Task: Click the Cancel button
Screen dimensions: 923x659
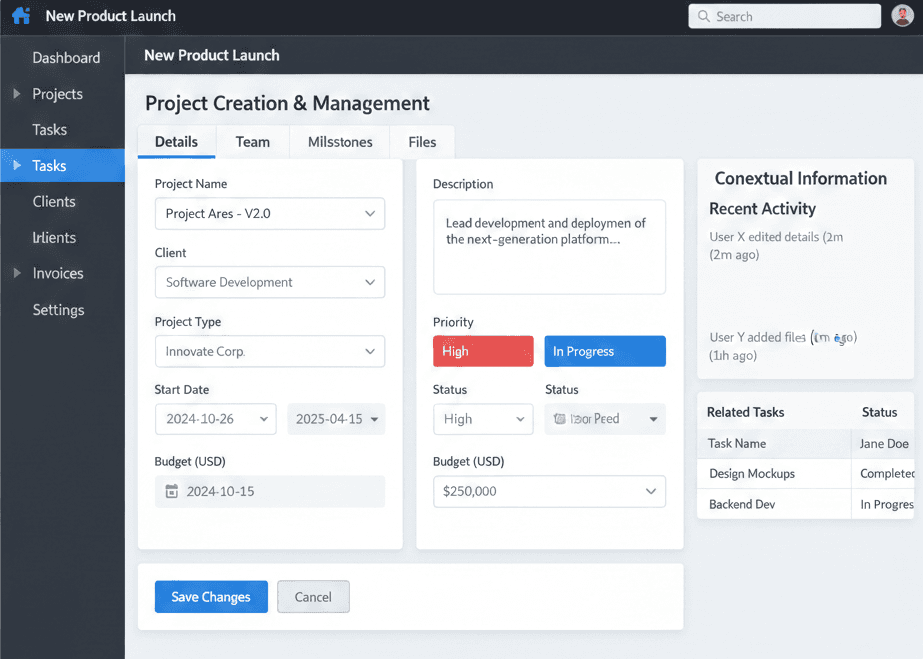Action: 313,597
